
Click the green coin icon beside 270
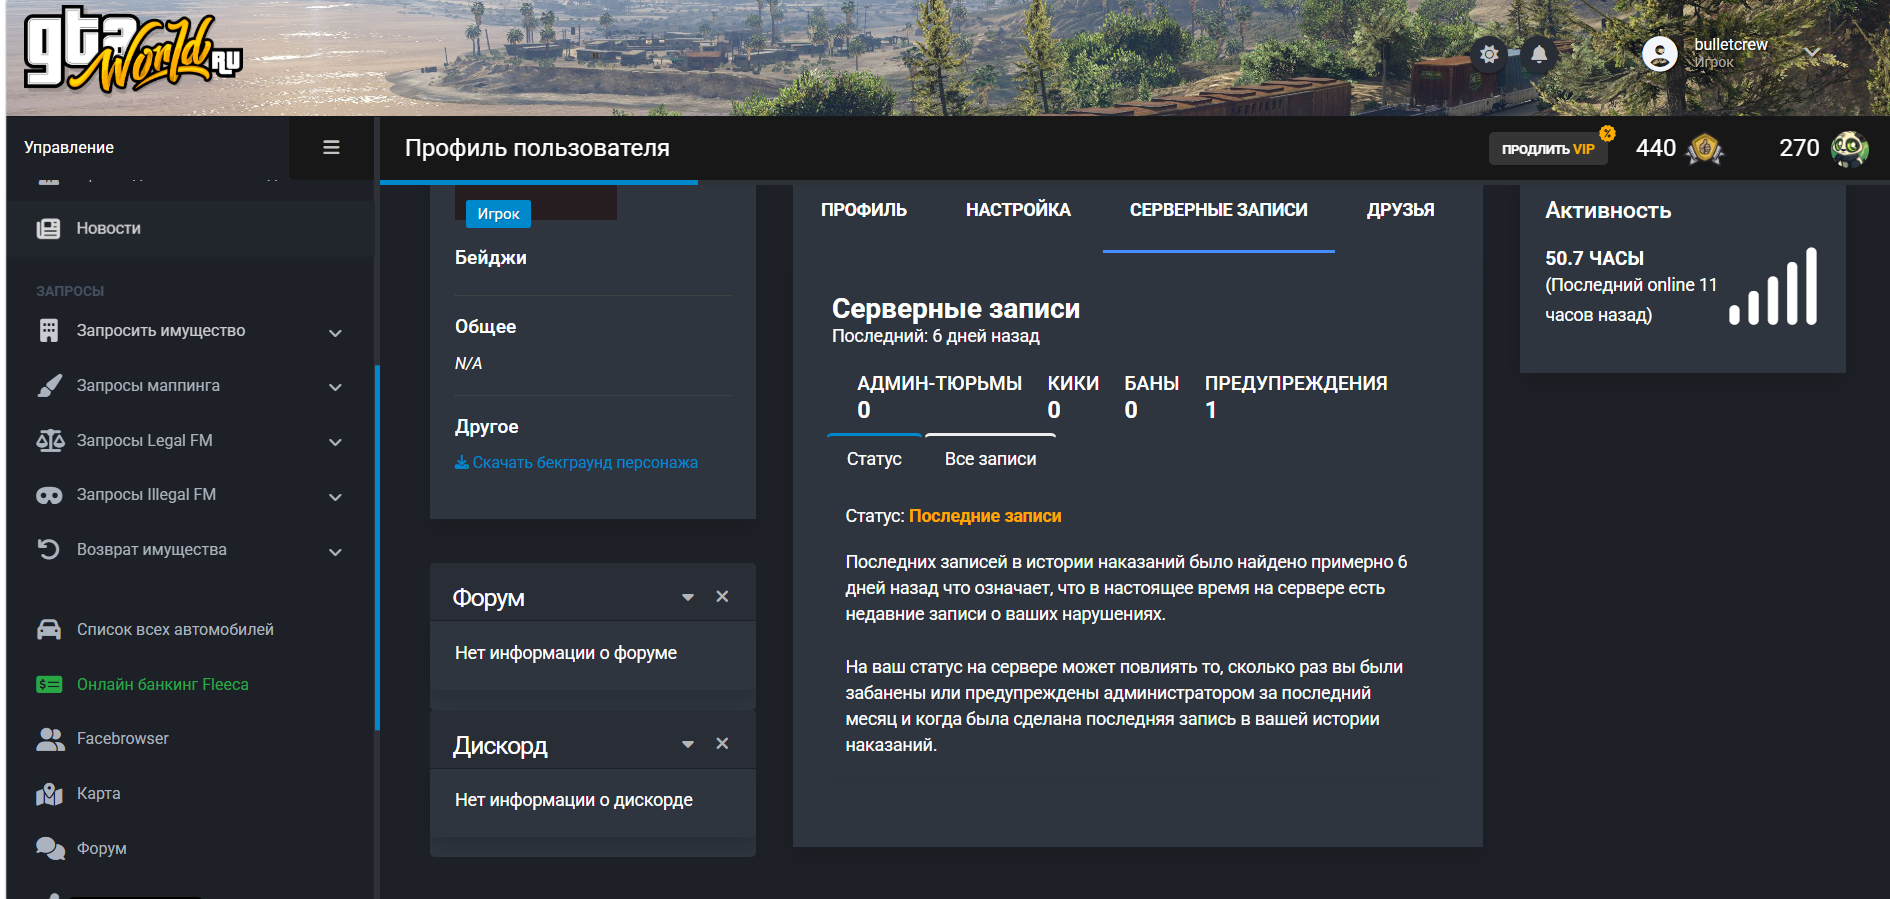click(x=1850, y=149)
